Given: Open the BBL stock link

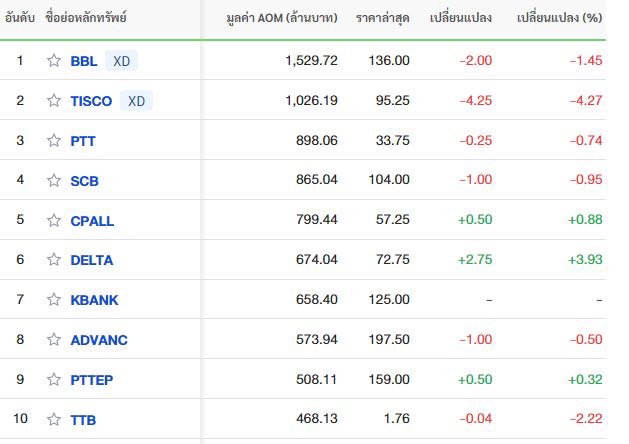Looking at the screenshot, I should (84, 61).
